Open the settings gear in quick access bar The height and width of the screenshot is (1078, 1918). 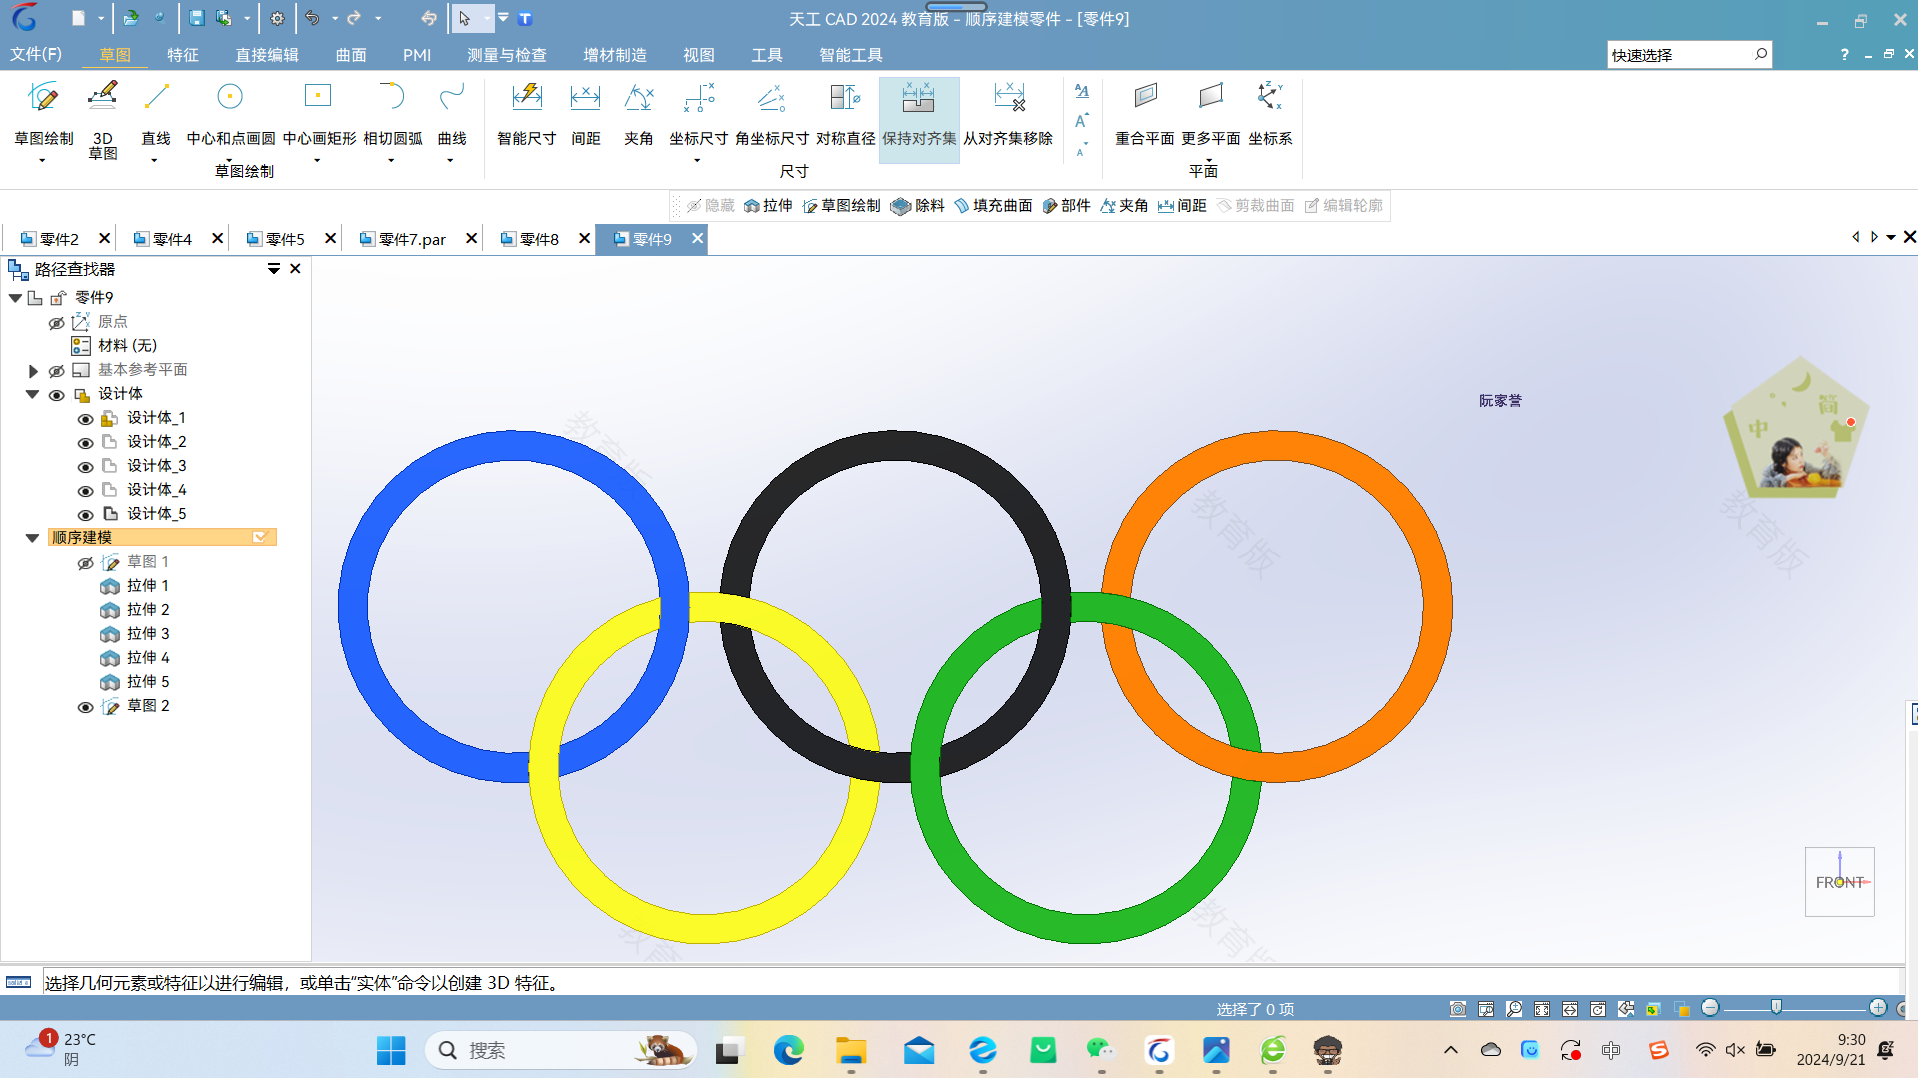[x=277, y=18]
